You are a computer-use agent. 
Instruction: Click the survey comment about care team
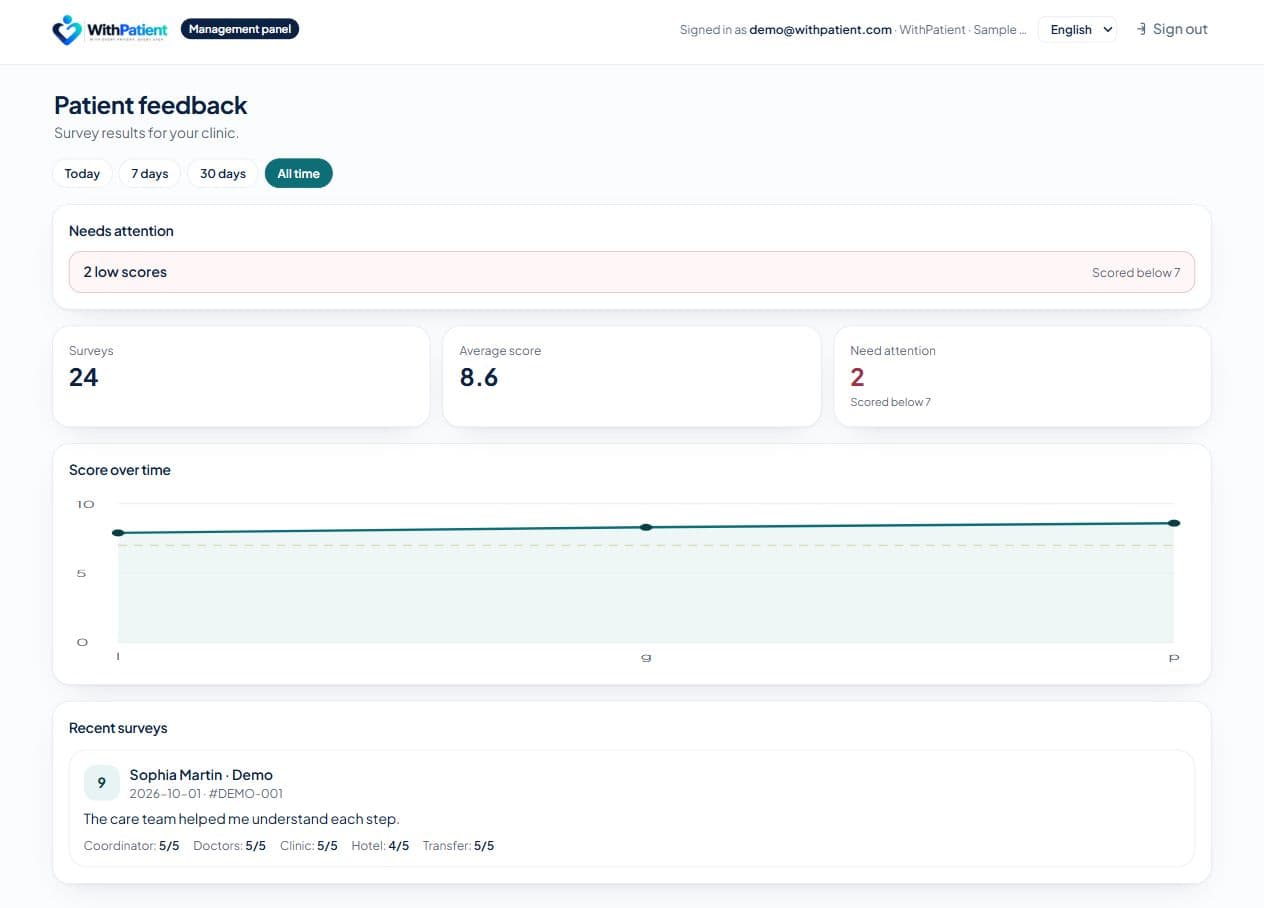click(x=241, y=819)
